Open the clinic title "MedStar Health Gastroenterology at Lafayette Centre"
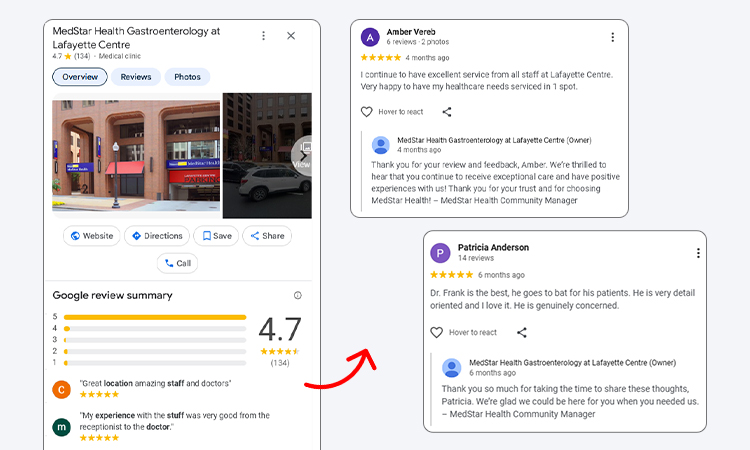Screen dimensions: 750x450 [x=136, y=38]
